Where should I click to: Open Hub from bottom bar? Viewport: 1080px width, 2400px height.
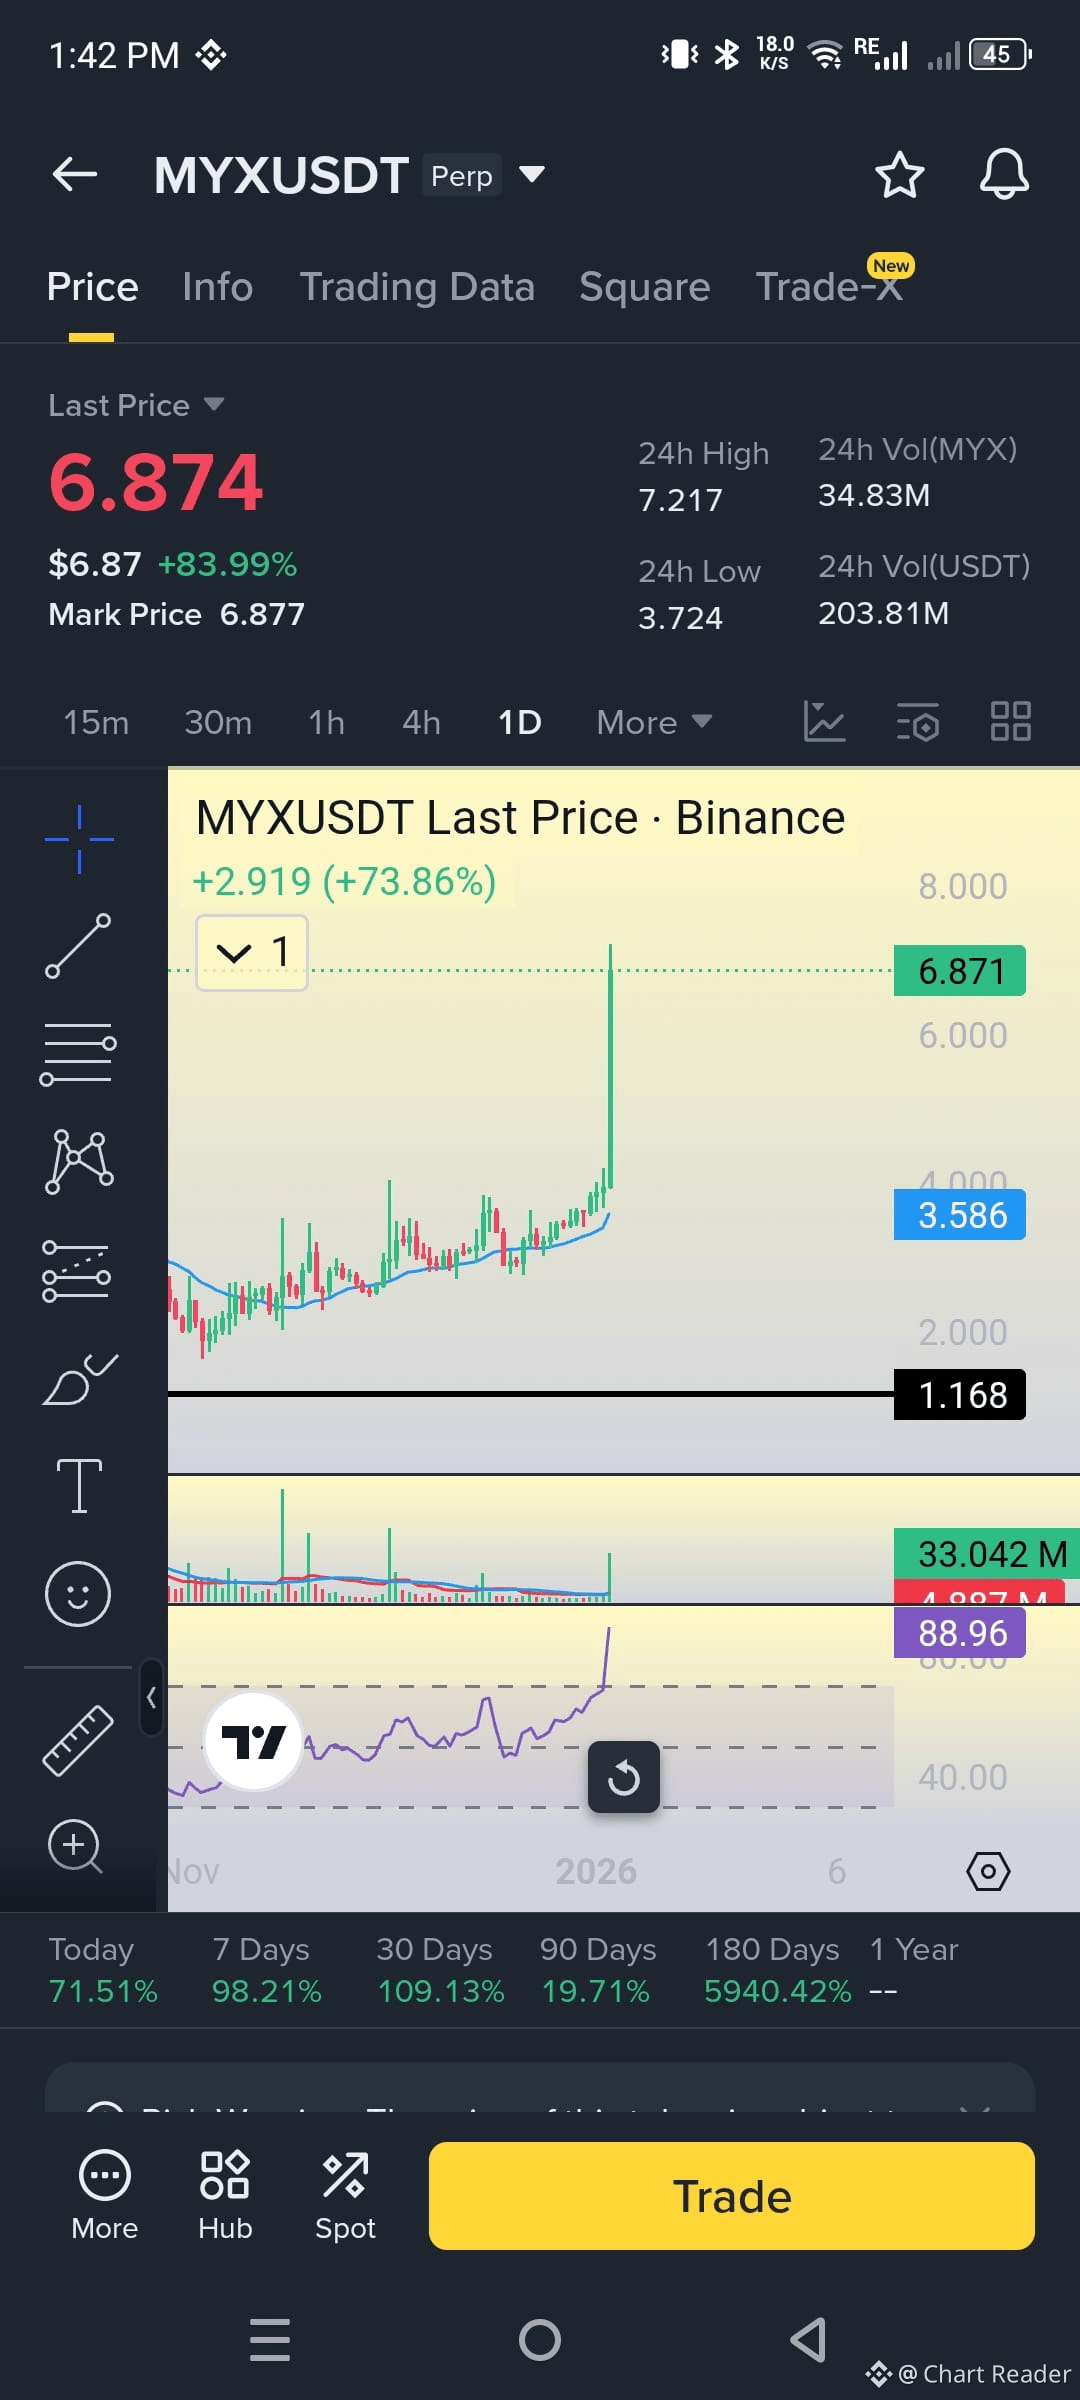click(x=225, y=2195)
